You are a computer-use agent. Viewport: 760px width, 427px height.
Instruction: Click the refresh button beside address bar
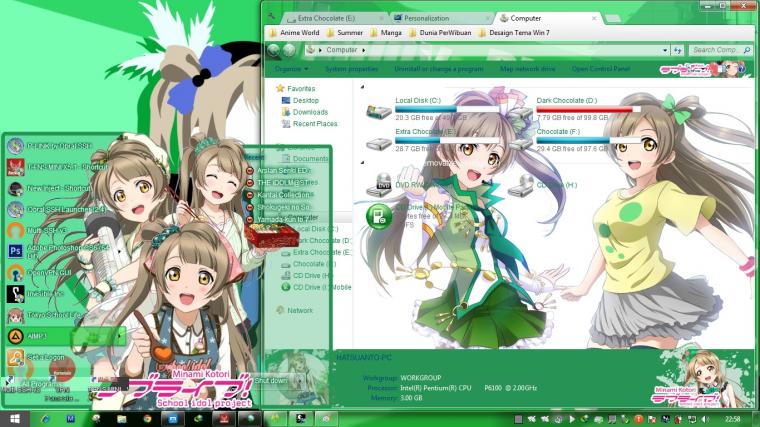coord(678,50)
